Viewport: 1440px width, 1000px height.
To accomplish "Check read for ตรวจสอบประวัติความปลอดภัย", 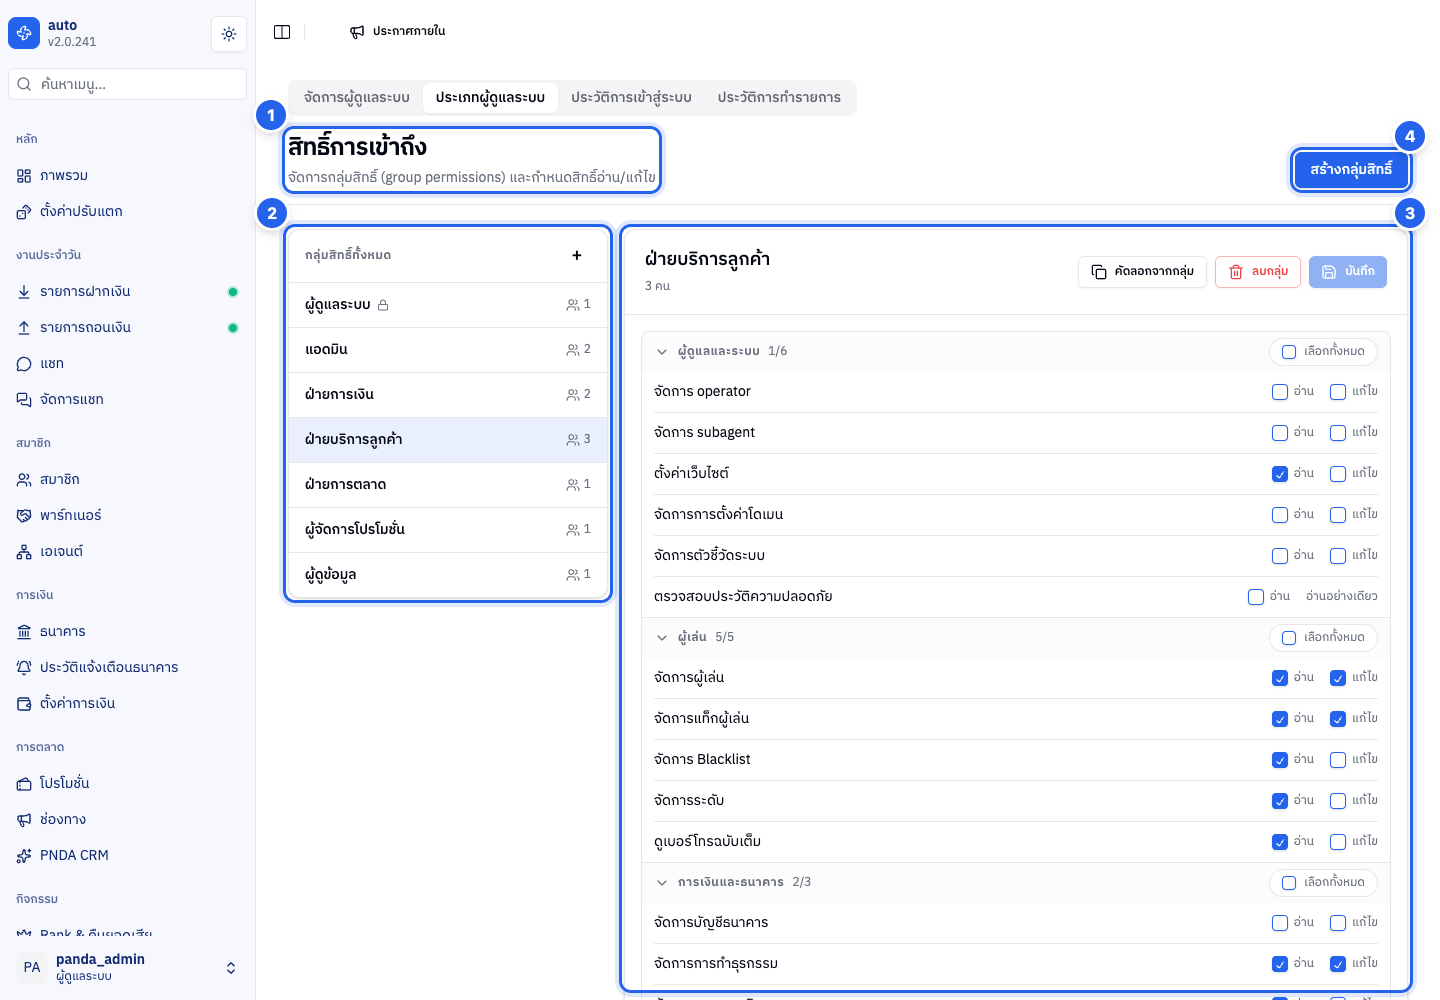I will point(1256,597).
